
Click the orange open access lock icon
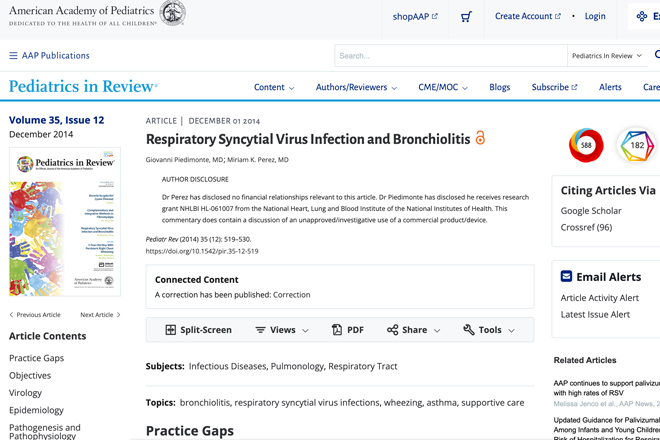click(480, 138)
